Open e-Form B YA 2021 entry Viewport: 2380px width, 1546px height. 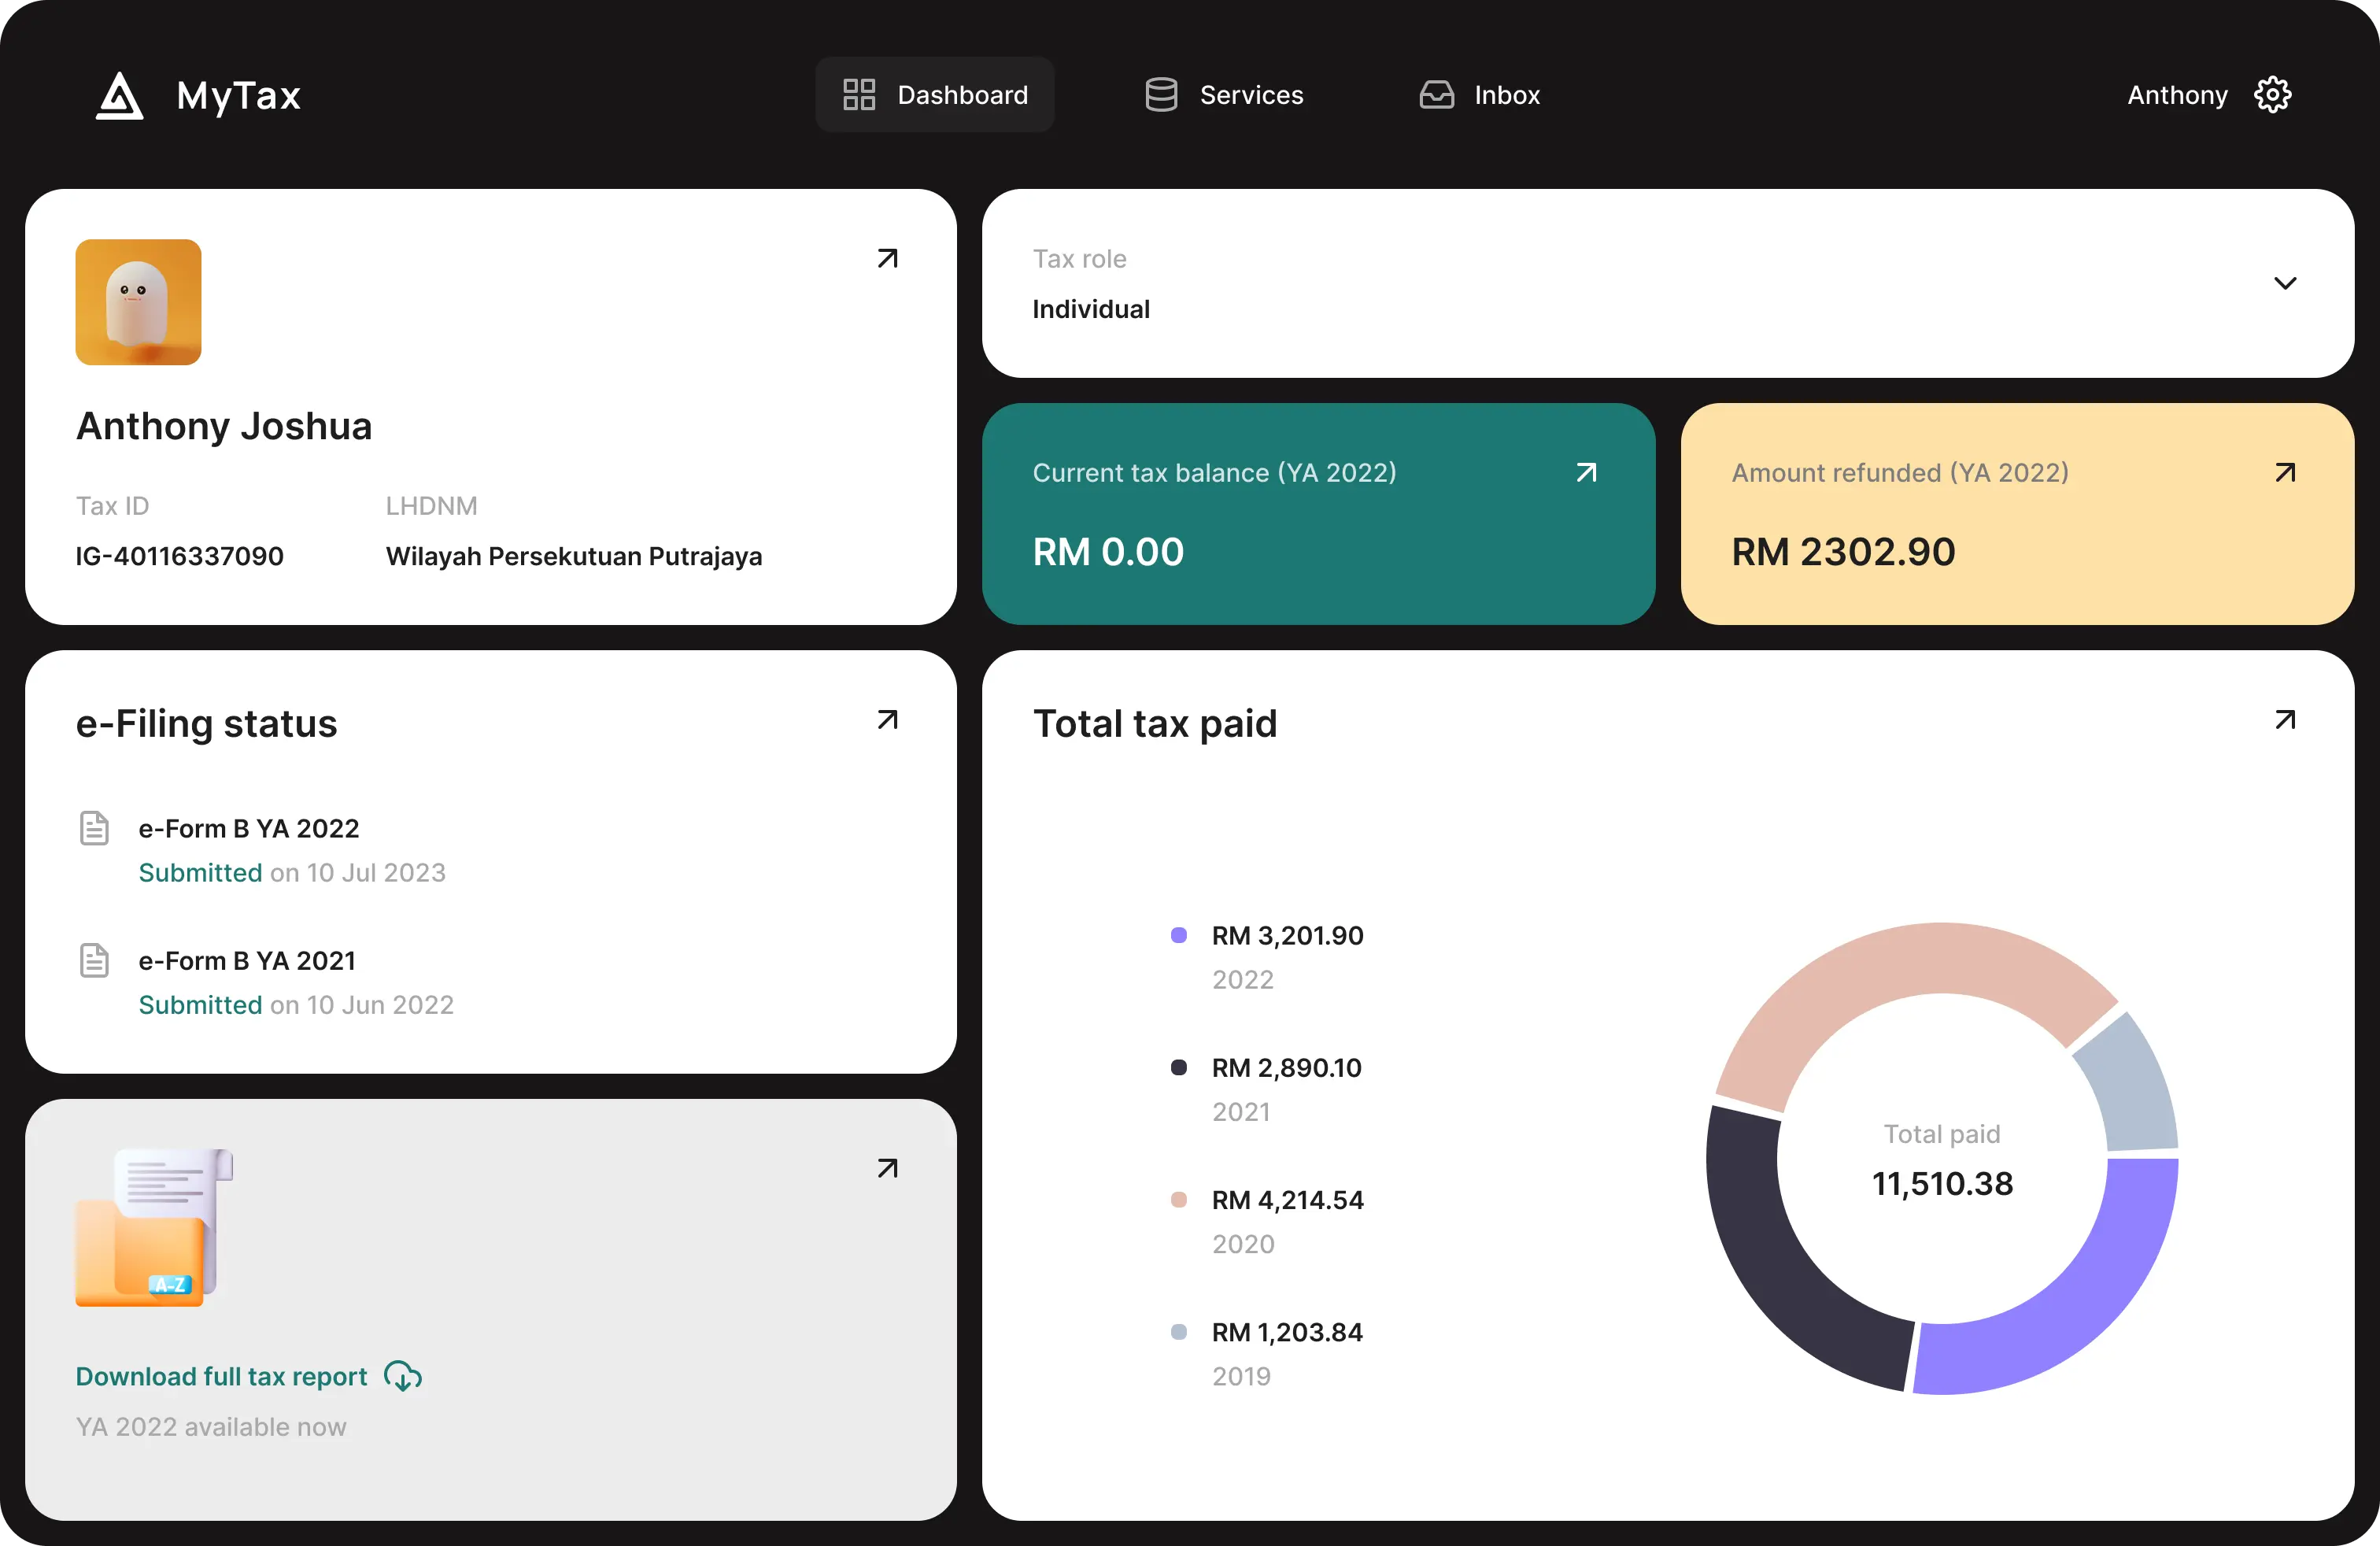tap(247, 961)
